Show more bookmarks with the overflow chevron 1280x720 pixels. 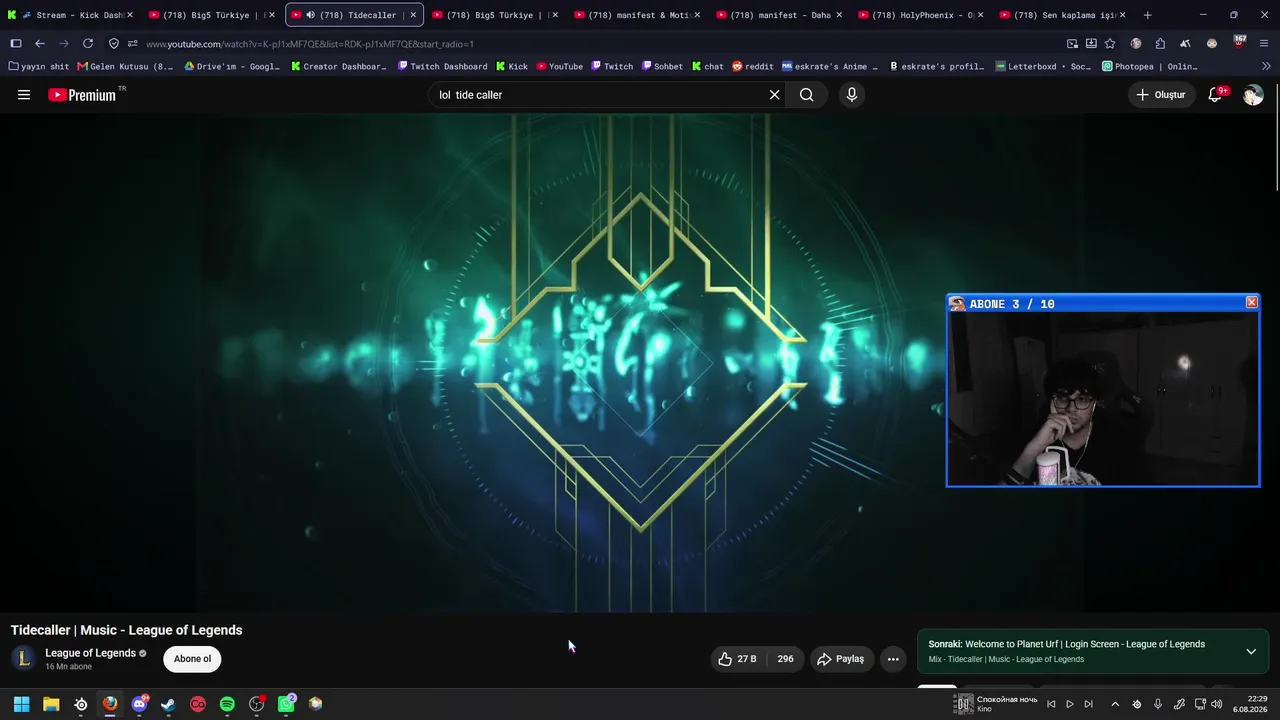[x=1266, y=67]
